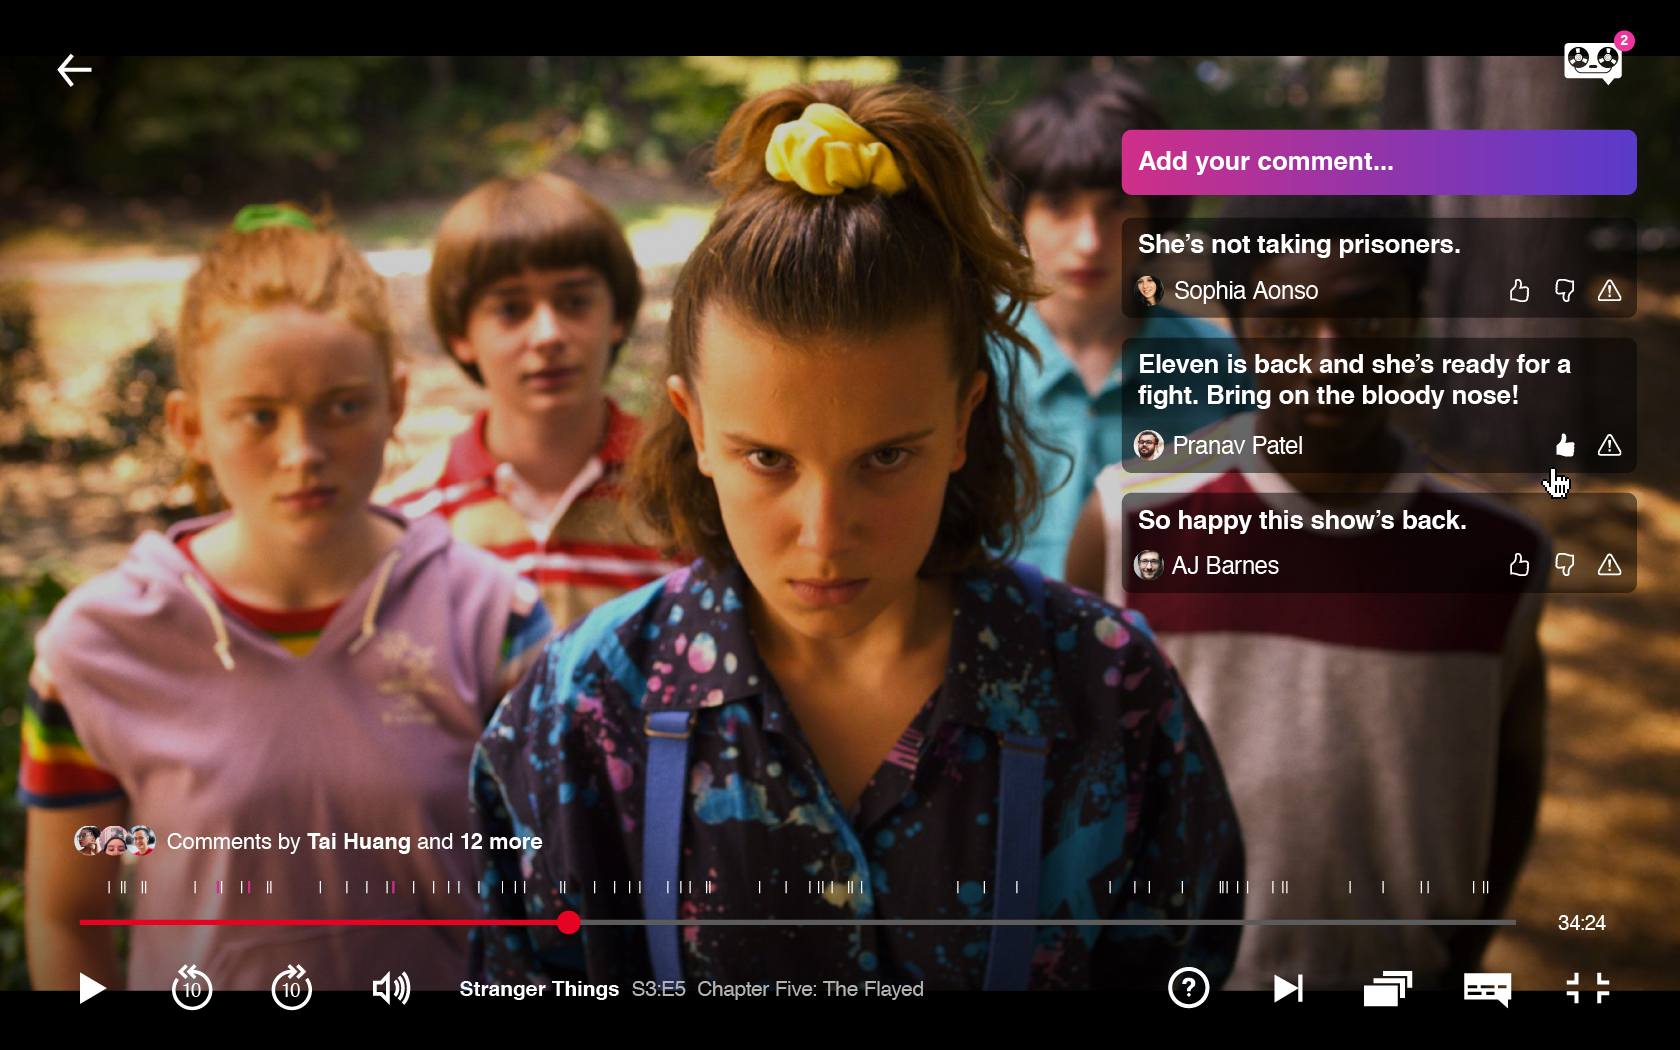Report AJ Barnes's comment
The height and width of the screenshot is (1050, 1680).
point(1609,565)
